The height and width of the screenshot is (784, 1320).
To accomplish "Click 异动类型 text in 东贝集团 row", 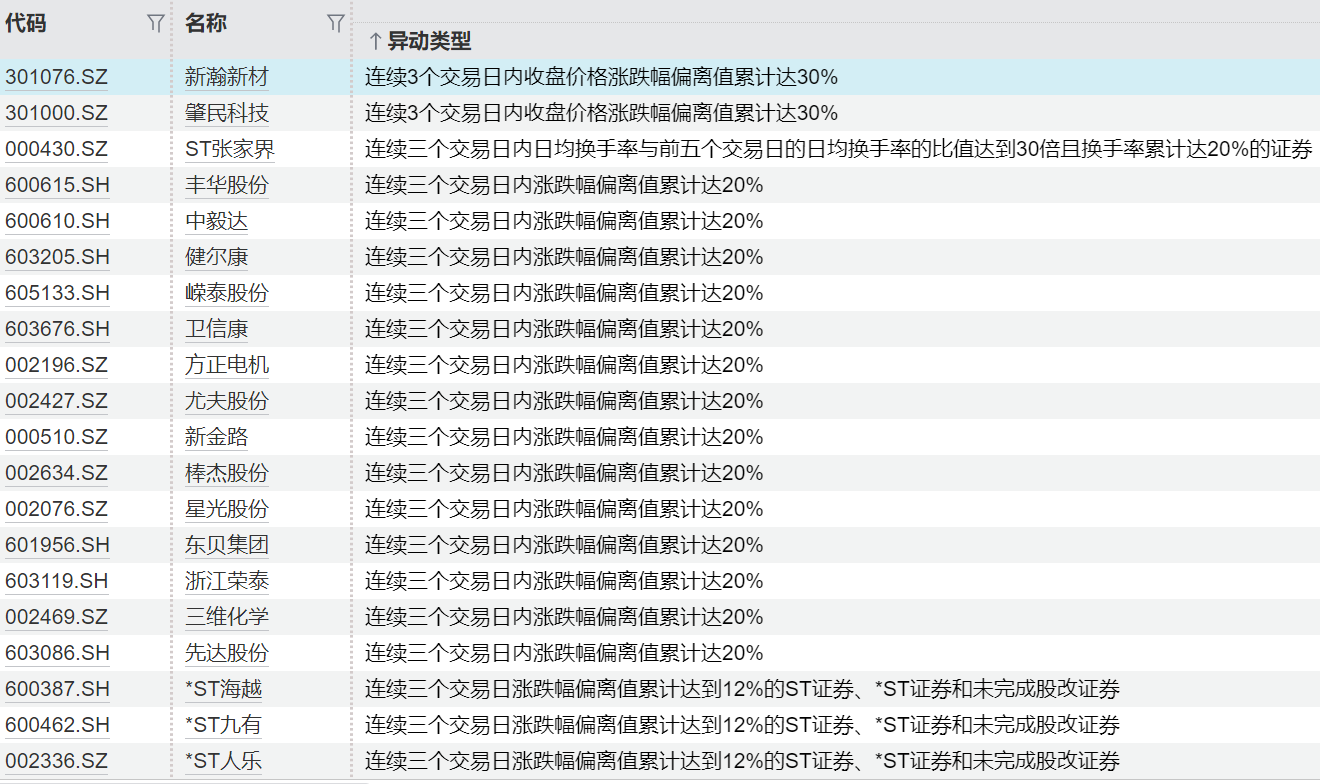I will coord(564,545).
